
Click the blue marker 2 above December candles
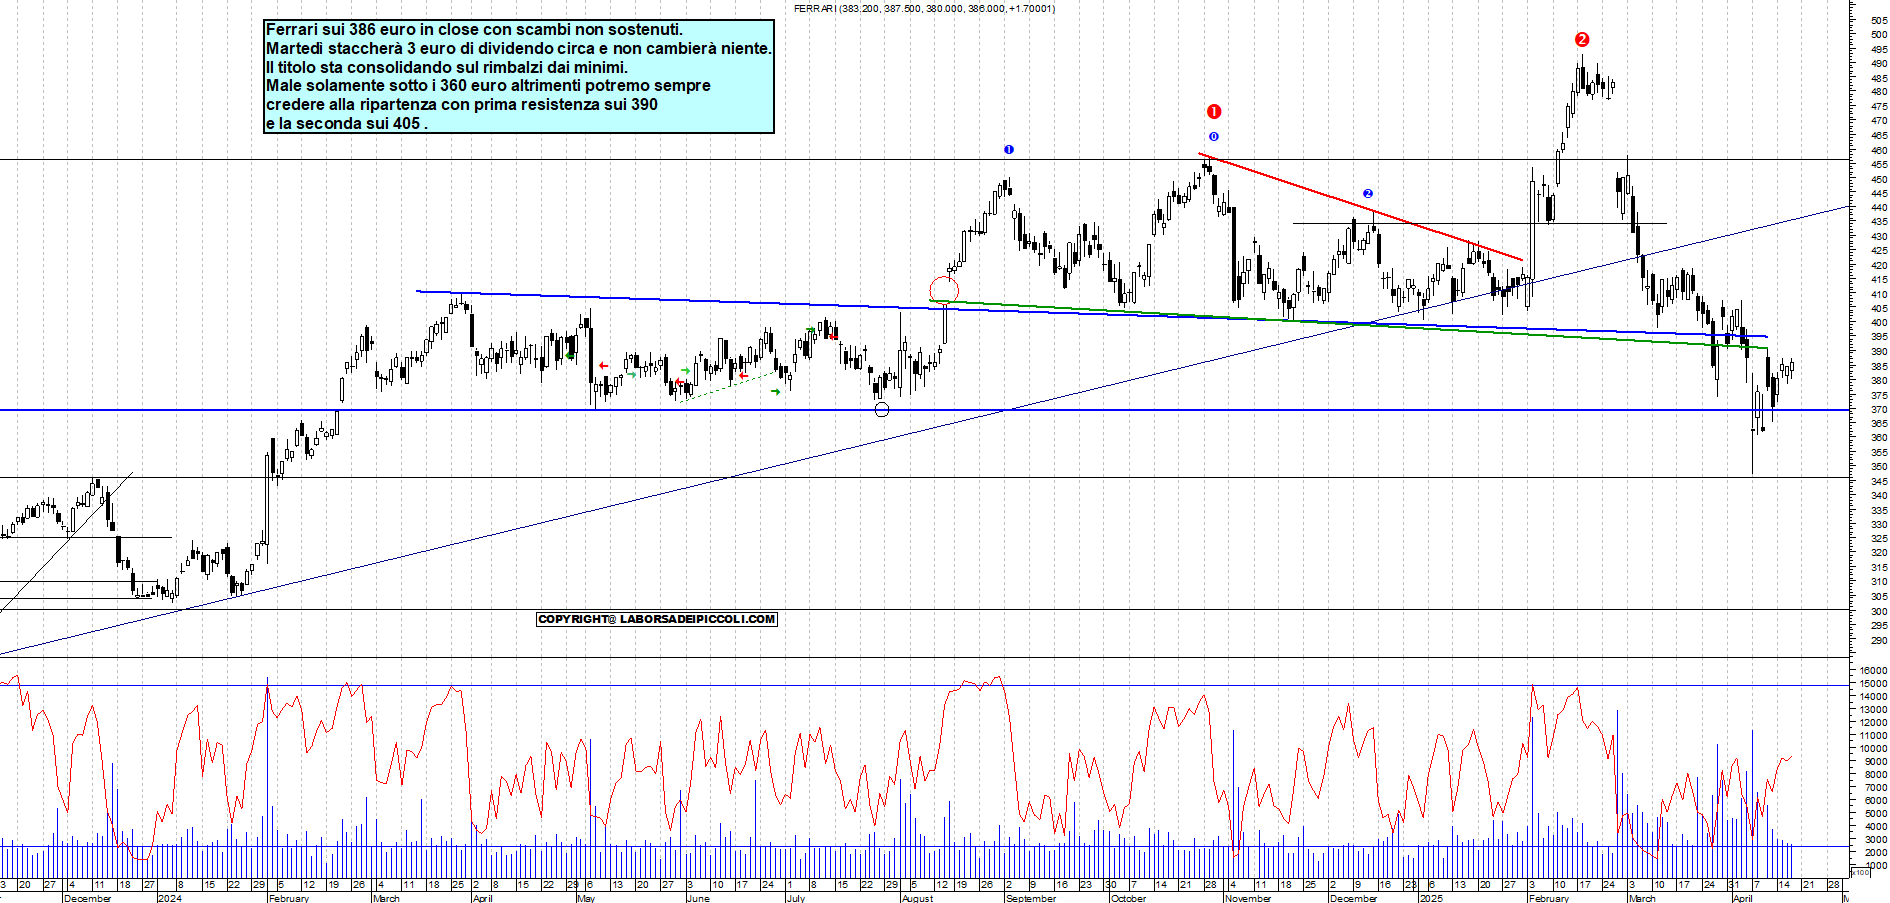1368,194
